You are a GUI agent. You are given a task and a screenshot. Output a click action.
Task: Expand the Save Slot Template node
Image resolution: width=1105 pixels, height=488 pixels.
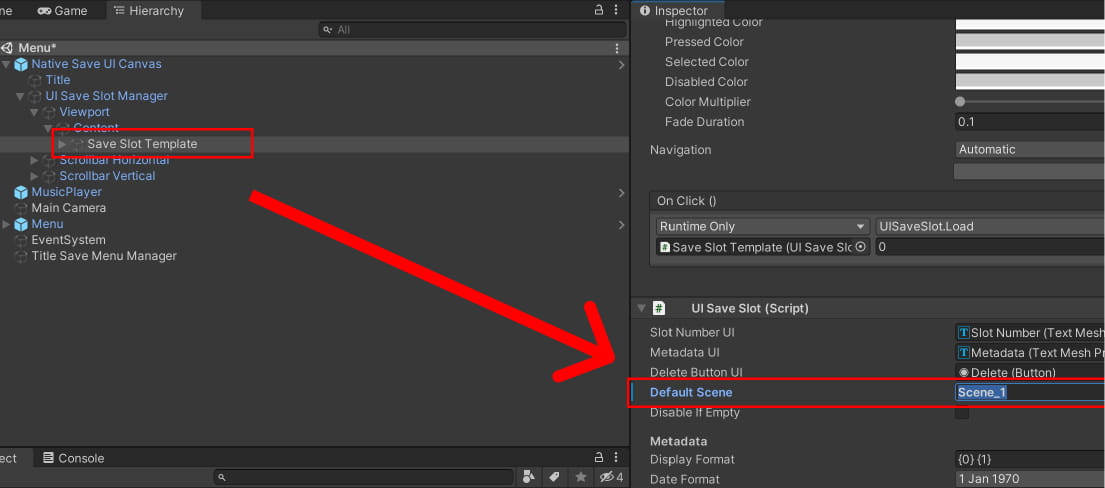63,144
